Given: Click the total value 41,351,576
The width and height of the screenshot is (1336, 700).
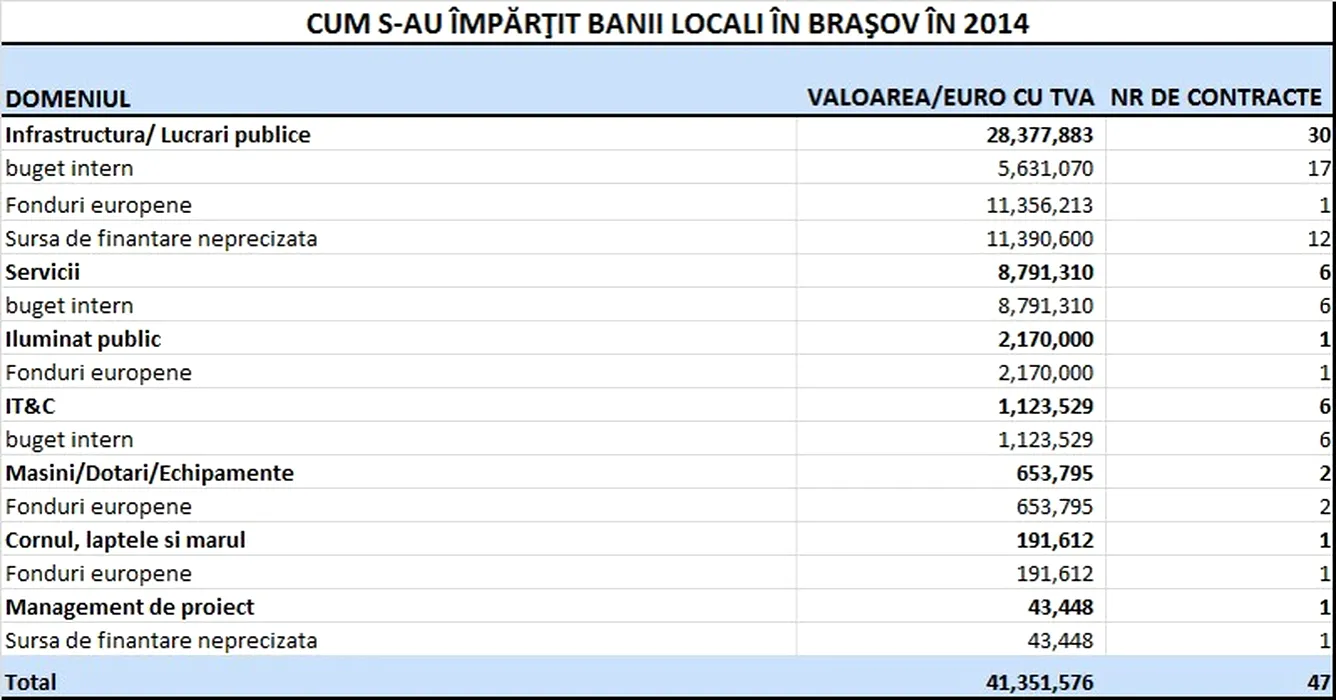Looking at the screenshot, I should [x=1039, y=682].
